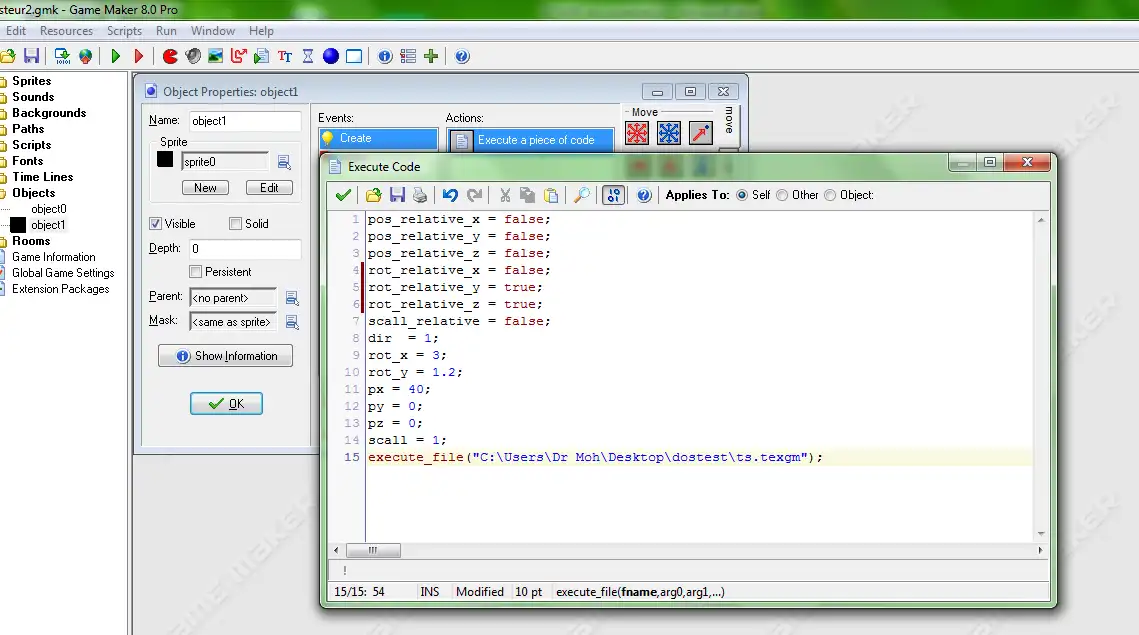
Task: Click the New sprite button
Action: click(x=205, y=187)
